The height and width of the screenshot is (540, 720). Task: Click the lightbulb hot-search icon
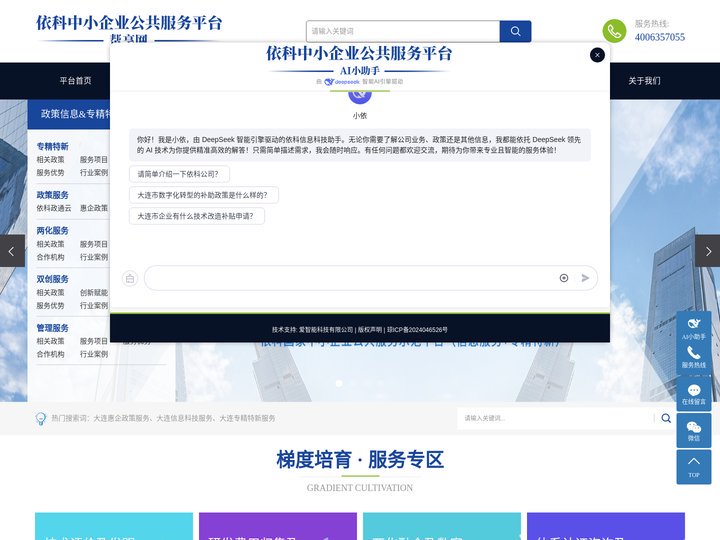click(40, 418)
